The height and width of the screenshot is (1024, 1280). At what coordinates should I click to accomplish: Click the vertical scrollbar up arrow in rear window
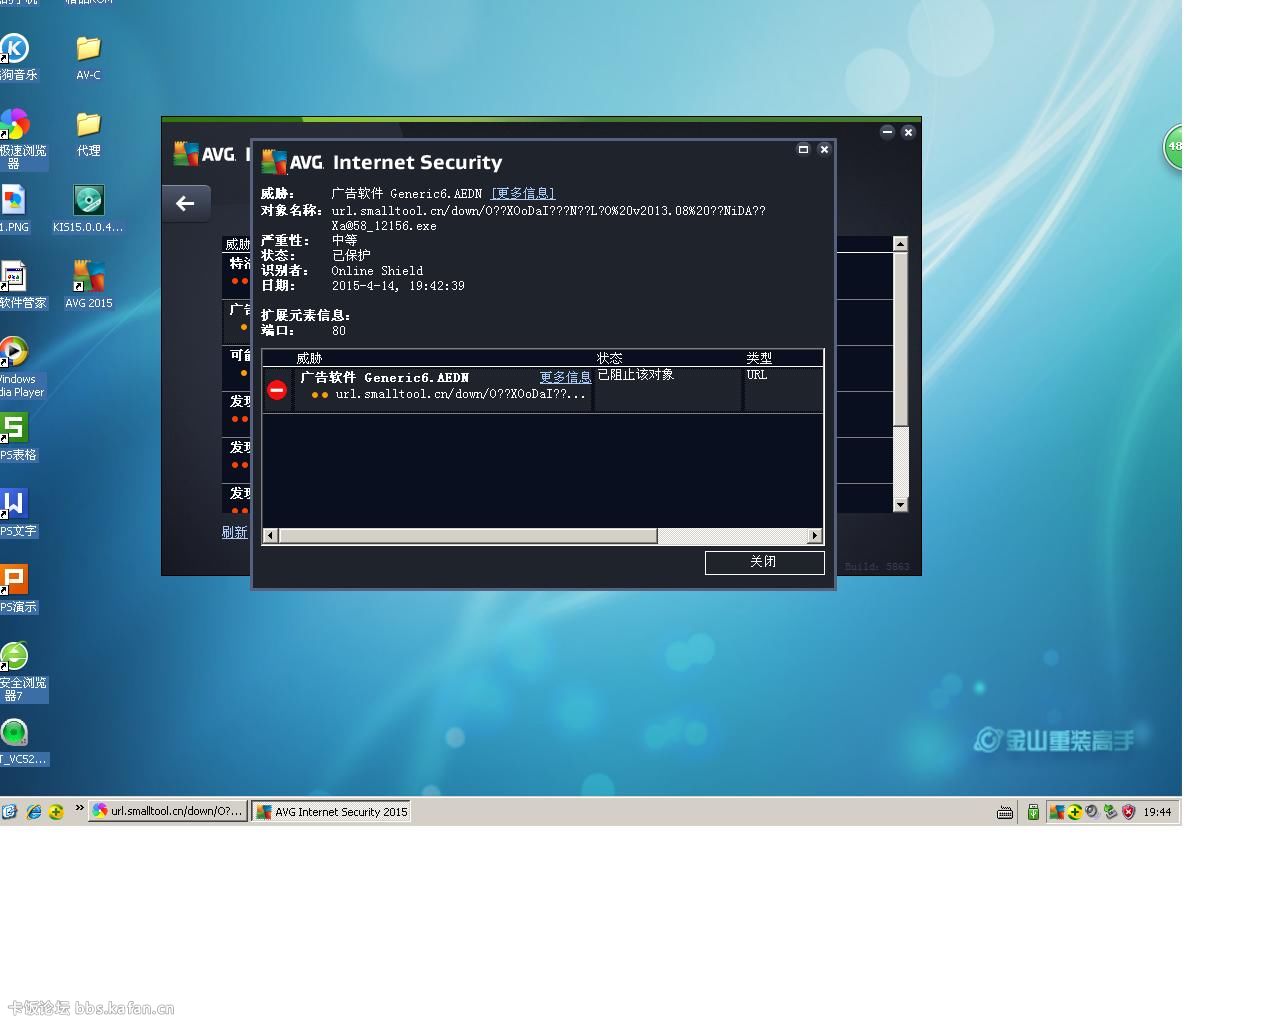click(x=900, y=244)
